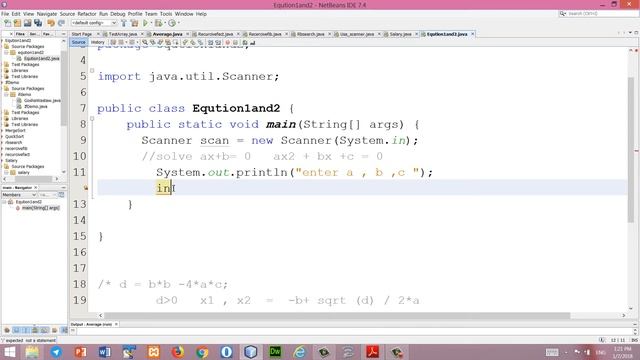Click the Debug Project icon
The height and width of the screenshot is (360, 640).
(158, 23)
